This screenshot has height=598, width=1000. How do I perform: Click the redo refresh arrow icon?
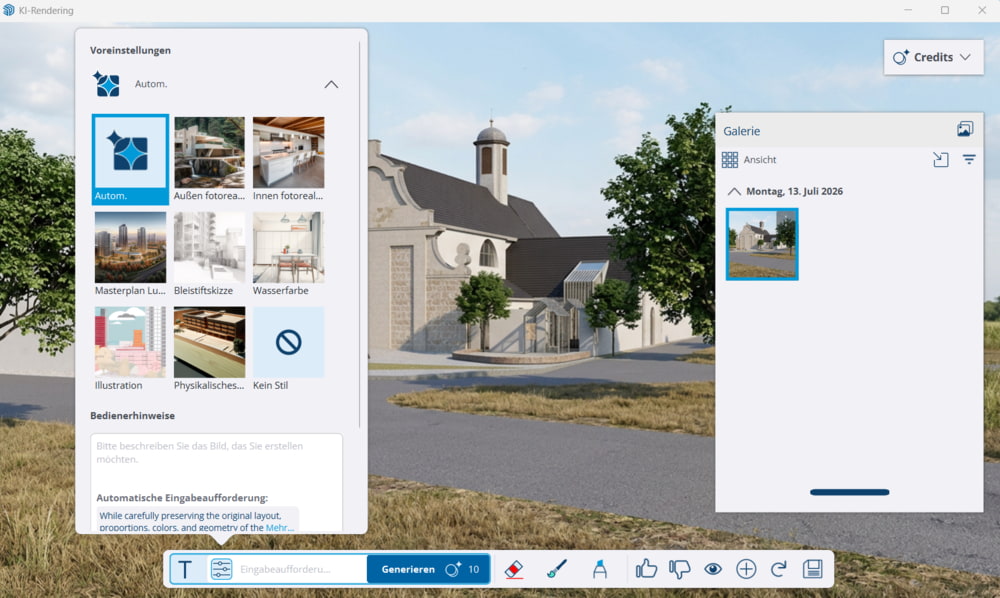[x=779, y=569]
